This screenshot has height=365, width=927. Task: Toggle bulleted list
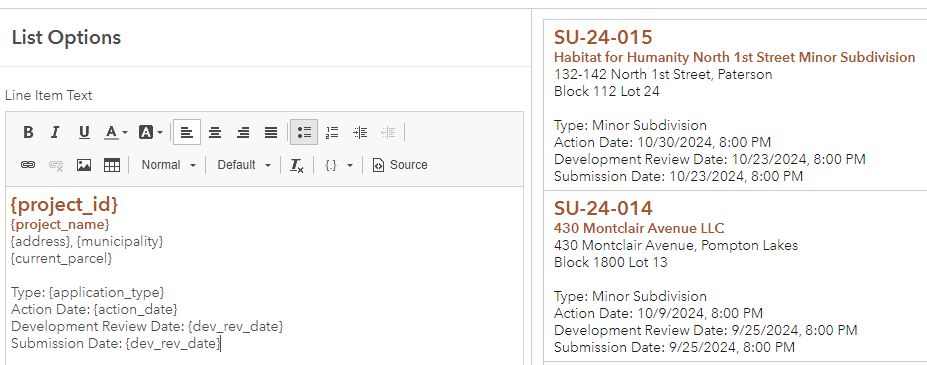pyautogui.click(x=304, y=132)
